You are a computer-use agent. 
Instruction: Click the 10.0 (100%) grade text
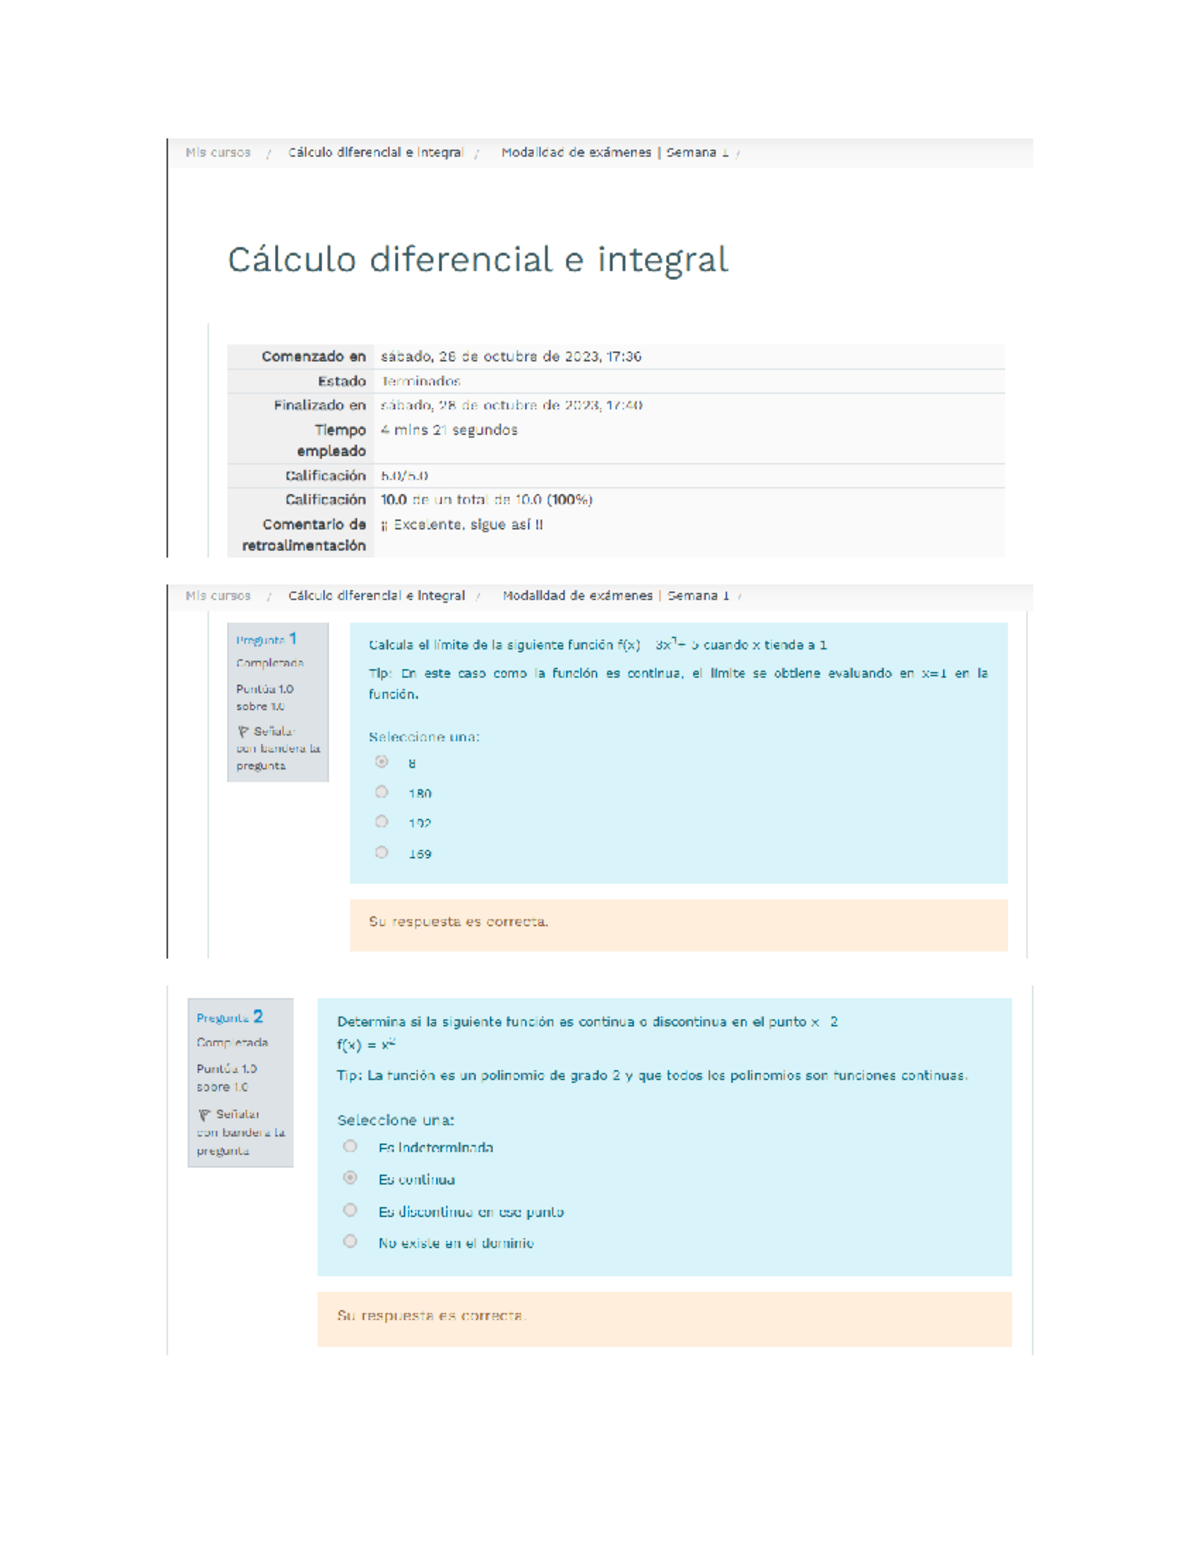(487, 500)
